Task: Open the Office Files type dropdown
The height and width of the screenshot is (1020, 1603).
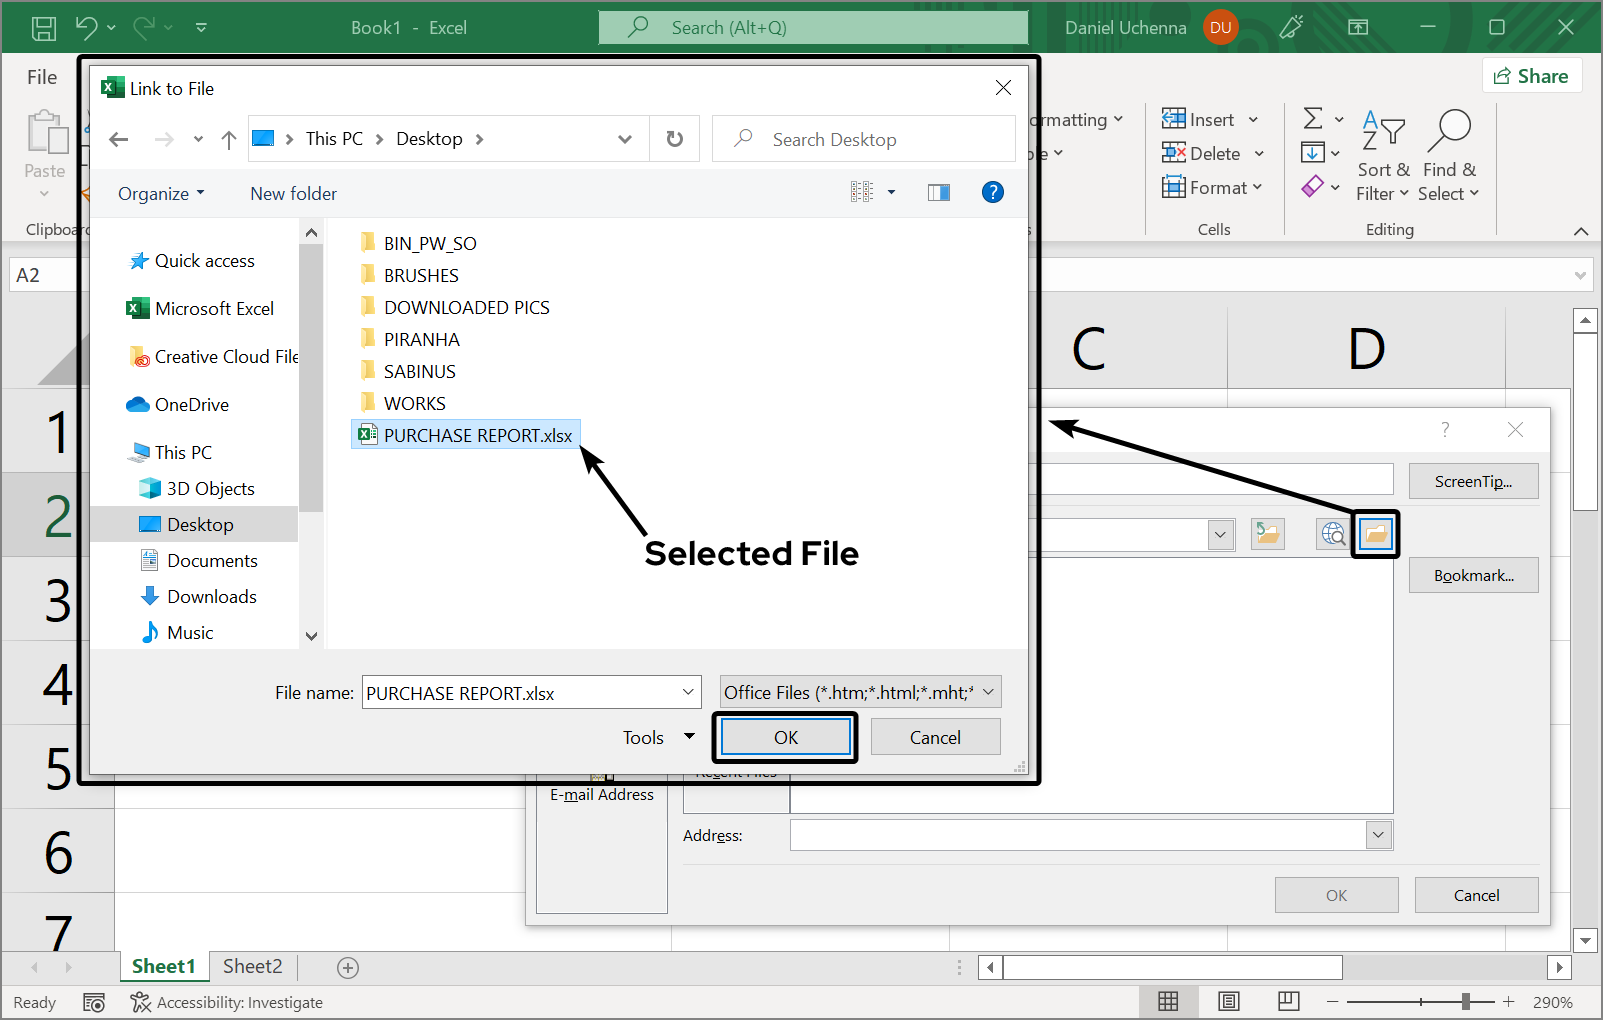Action: pos(860,692)
